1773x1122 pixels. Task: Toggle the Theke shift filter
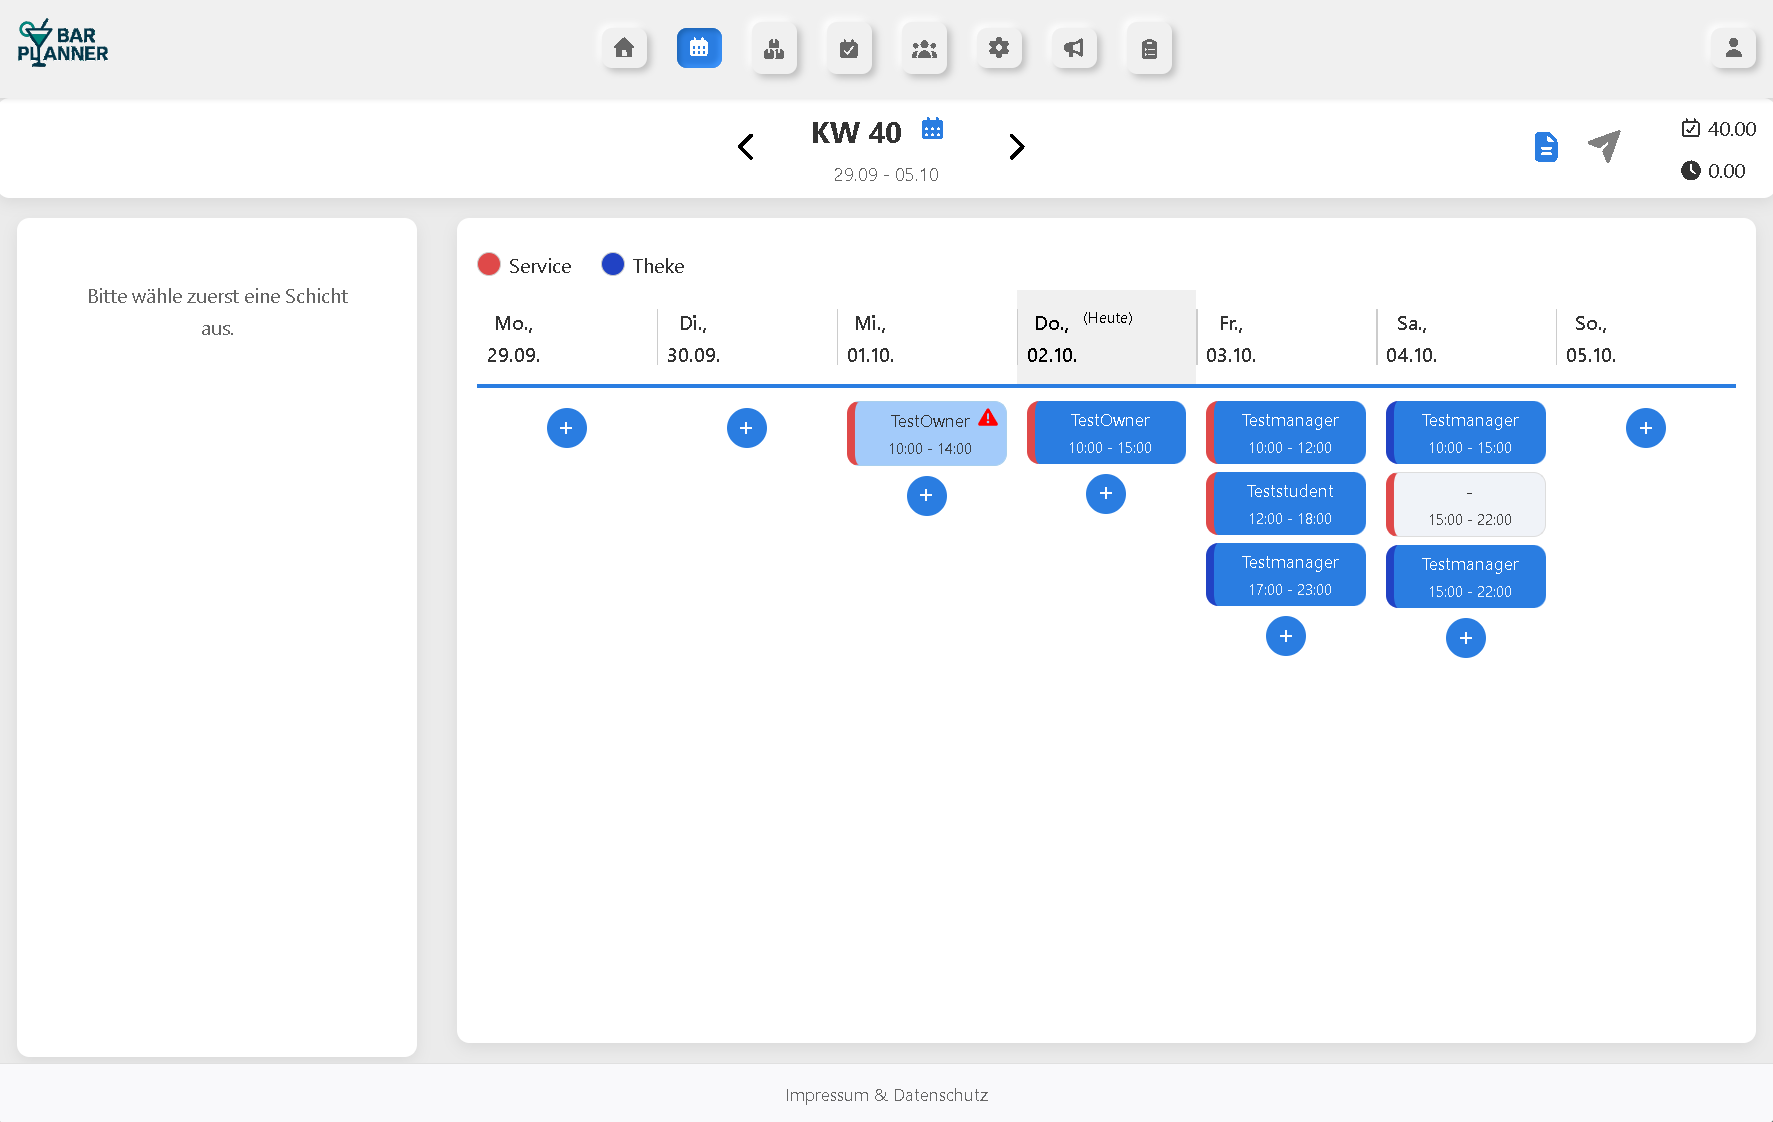[642, 264]
